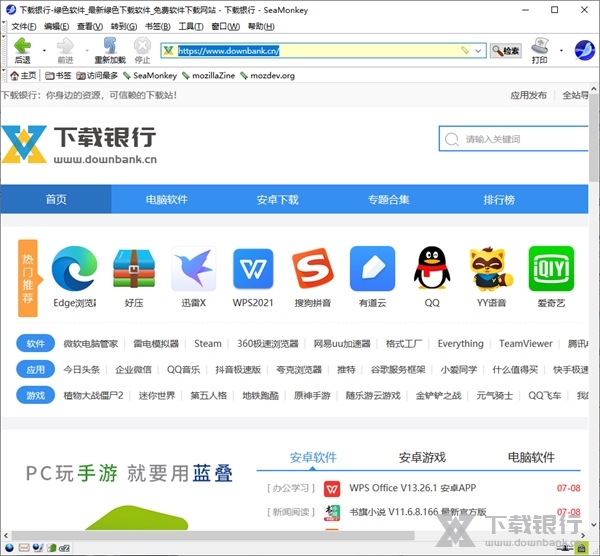Switch to the 安卓下载 navigation tab
This screenshot has height=556, width=600.
(277, 199)
